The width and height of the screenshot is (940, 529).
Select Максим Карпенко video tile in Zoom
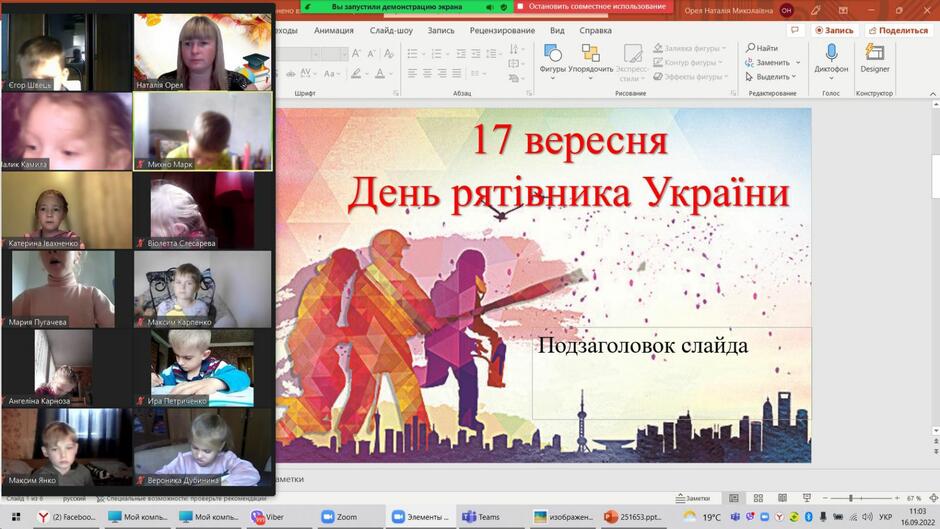point(203,289)
